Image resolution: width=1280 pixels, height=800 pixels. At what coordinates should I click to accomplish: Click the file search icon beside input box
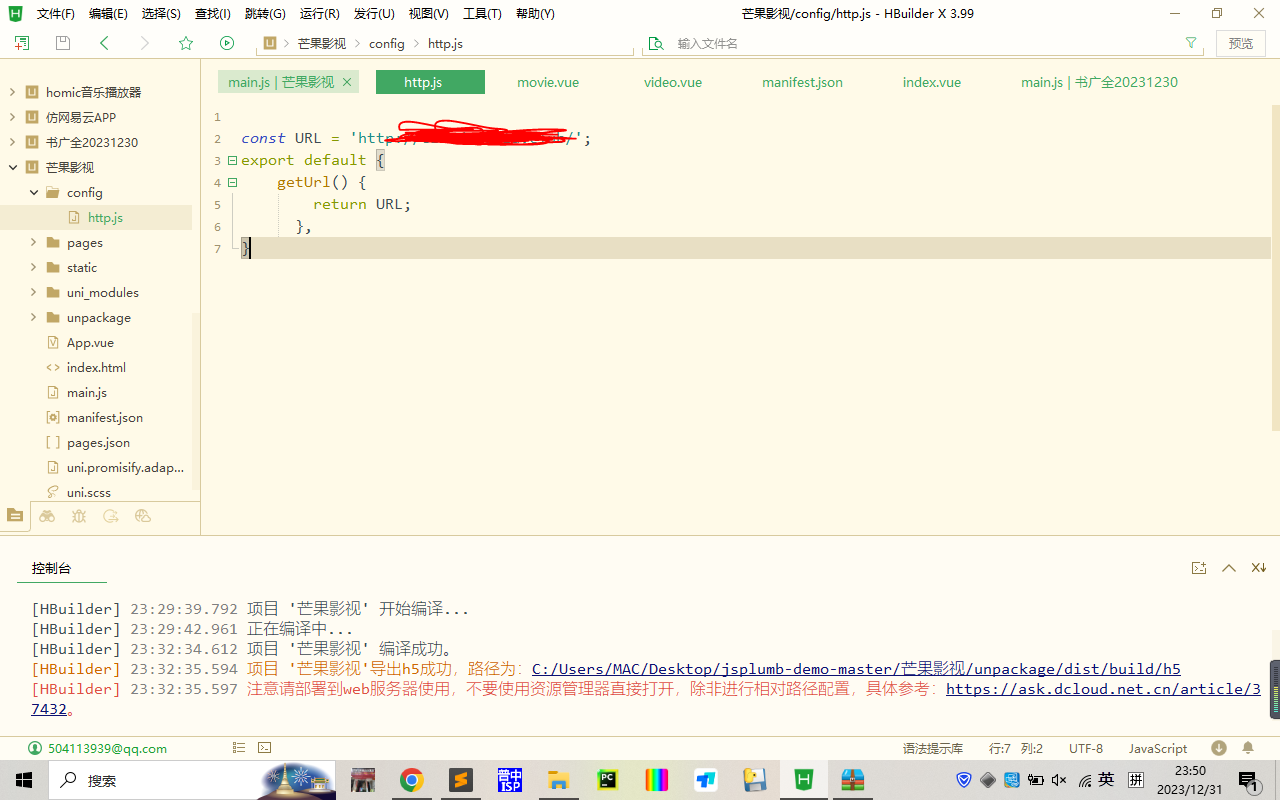pyautogui.click(x=656, y=43)
